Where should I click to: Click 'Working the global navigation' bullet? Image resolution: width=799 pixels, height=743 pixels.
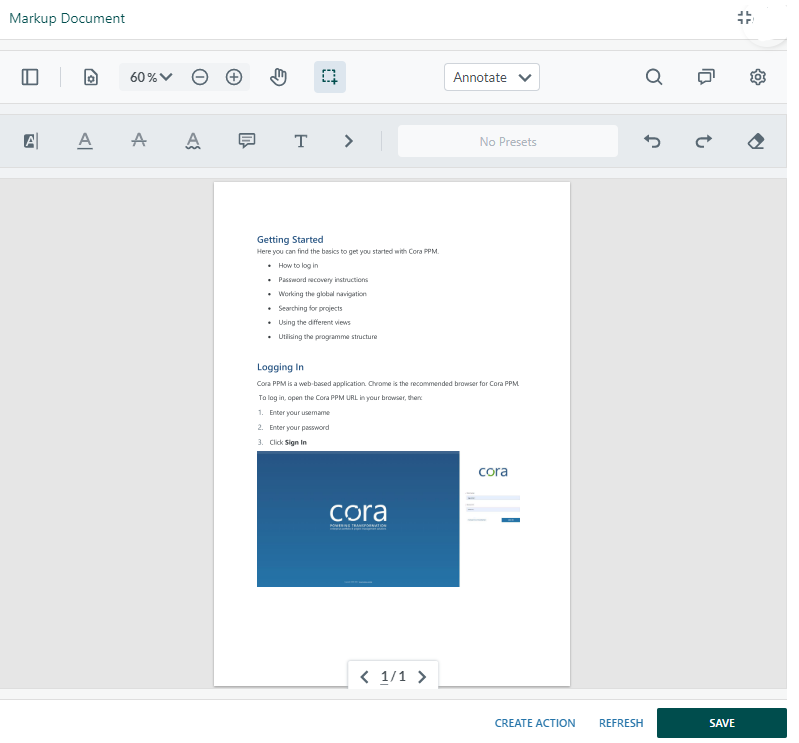(x=323, y=294)
